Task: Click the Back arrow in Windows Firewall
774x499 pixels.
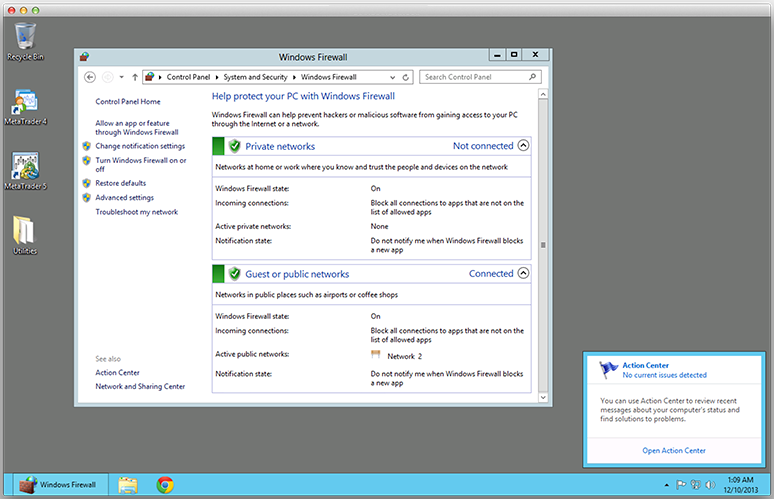Action: coord(90,77)
